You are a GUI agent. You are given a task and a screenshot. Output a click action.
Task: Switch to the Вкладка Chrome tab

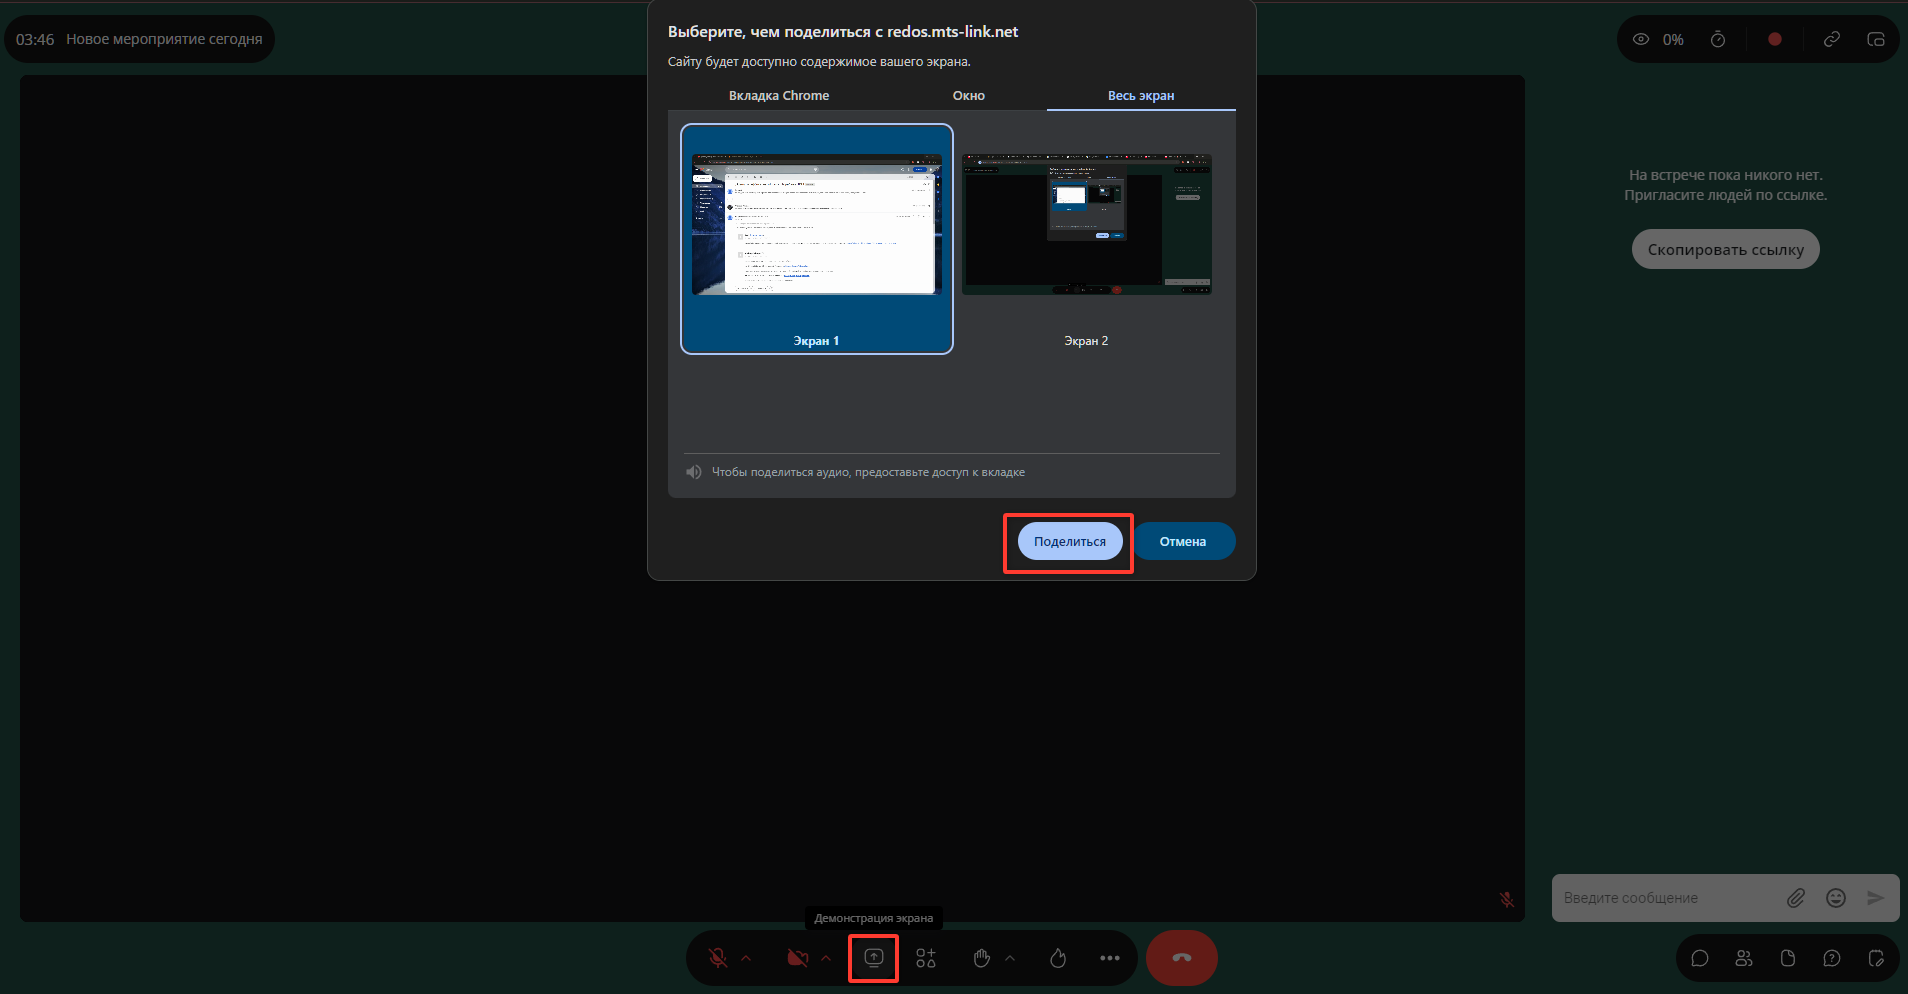coord(779,96)
